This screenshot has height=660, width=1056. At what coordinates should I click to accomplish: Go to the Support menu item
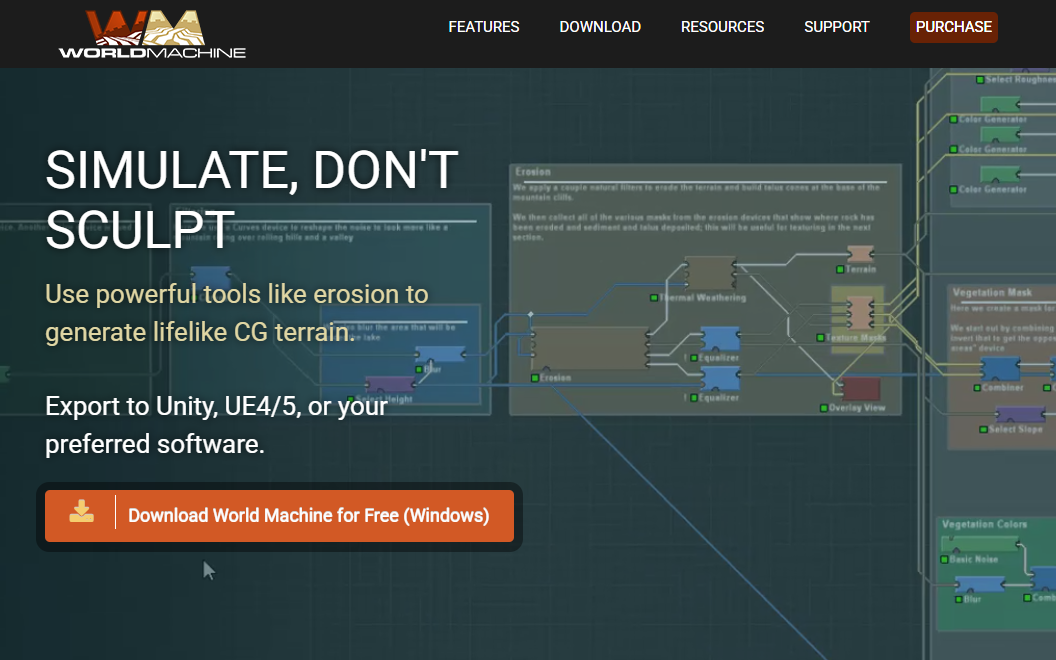pyautogui.click(x=837, y=27)
